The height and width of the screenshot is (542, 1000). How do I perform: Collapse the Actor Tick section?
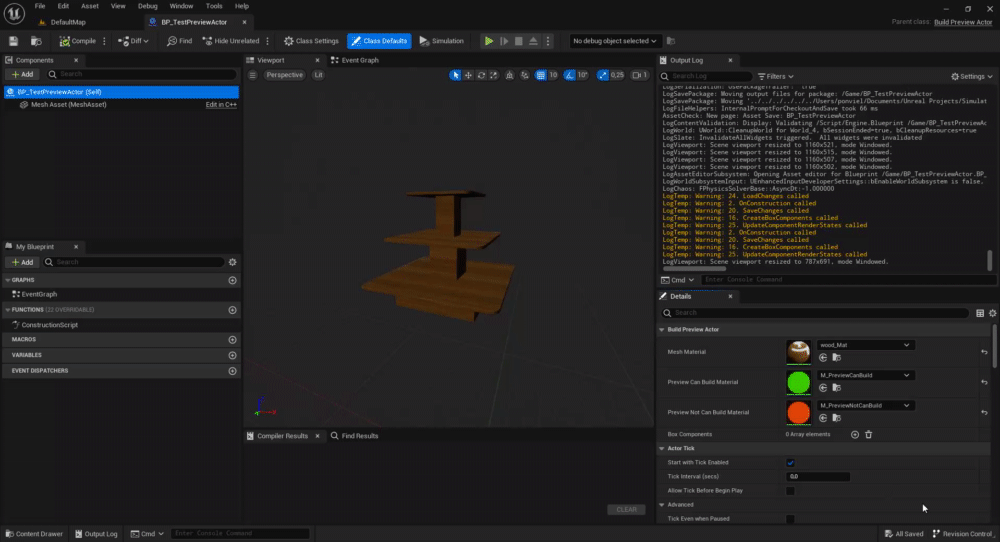(662, 448)
